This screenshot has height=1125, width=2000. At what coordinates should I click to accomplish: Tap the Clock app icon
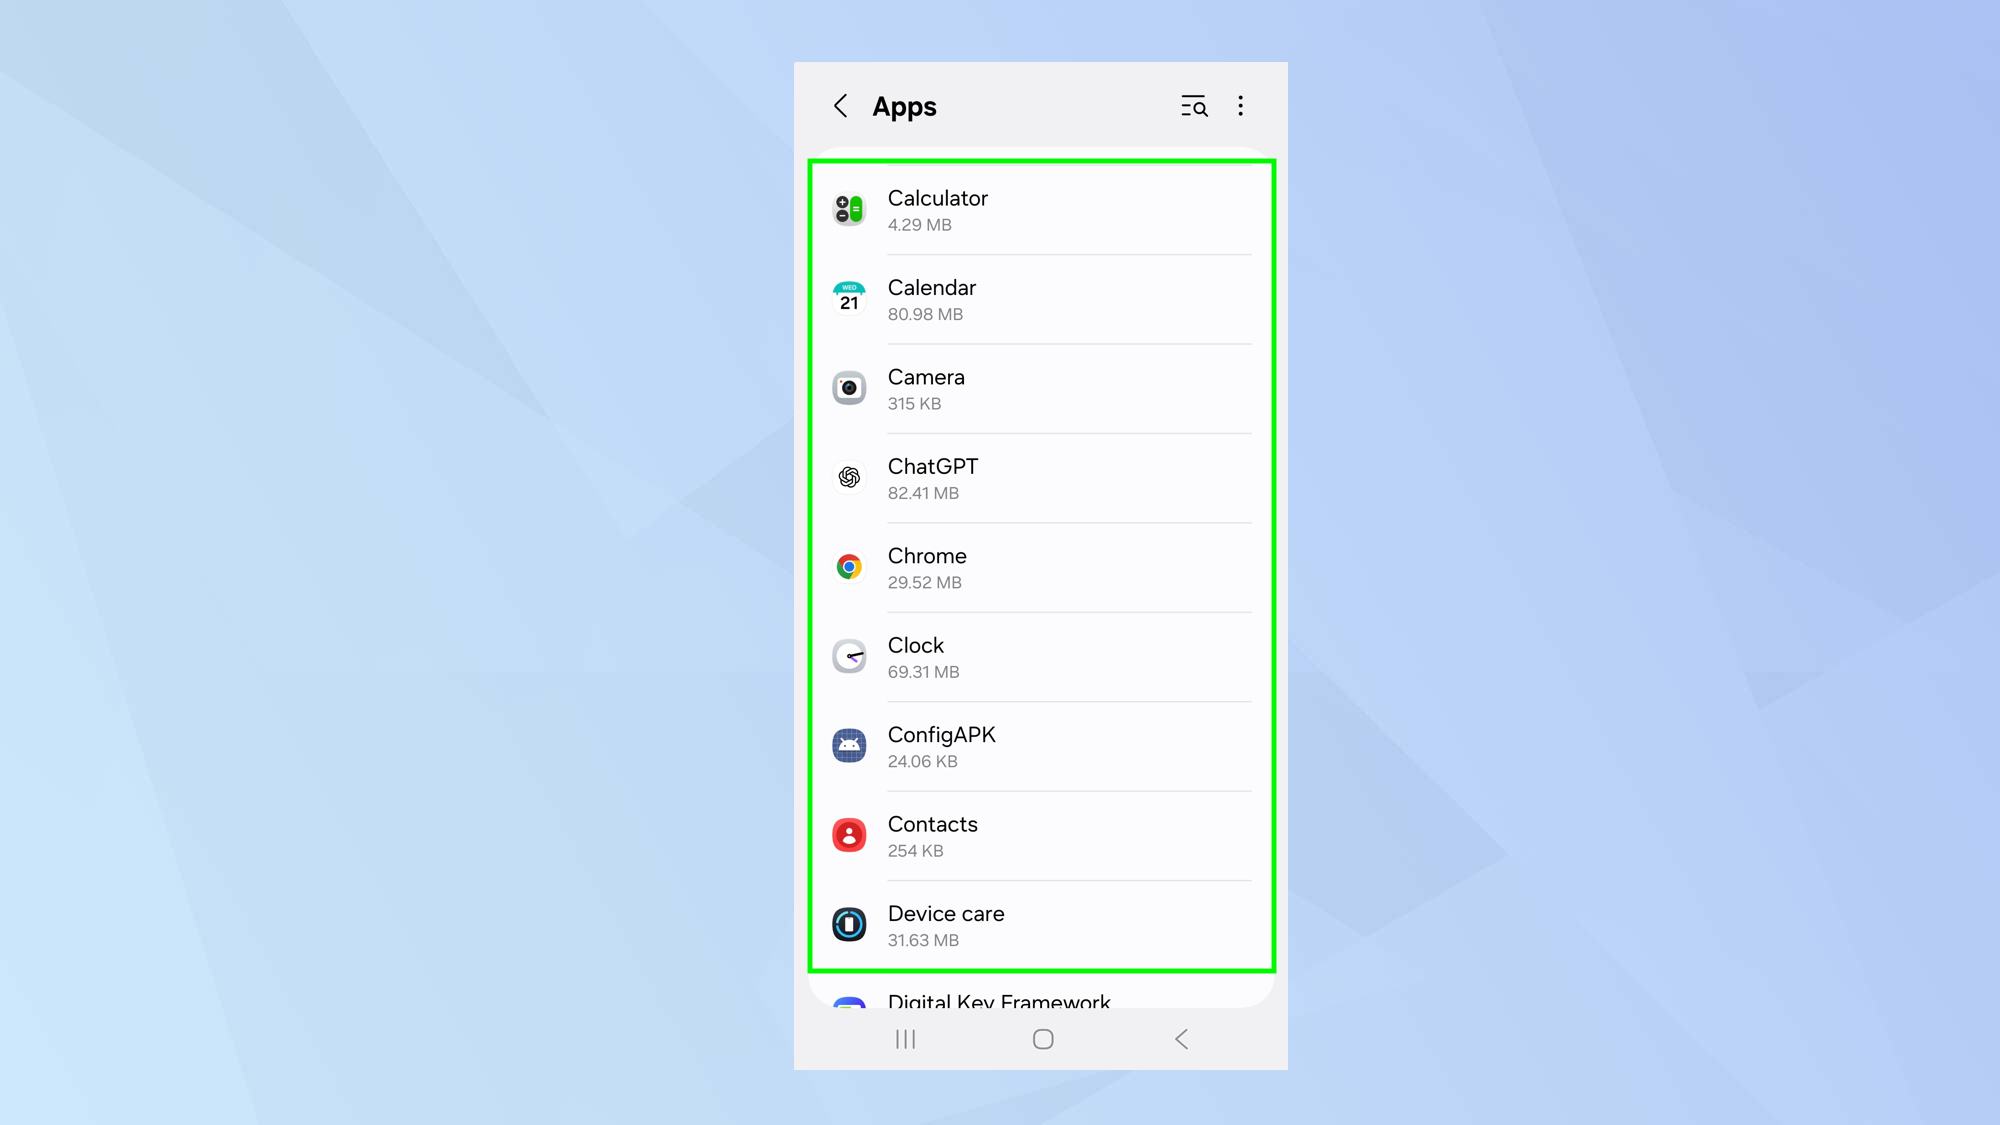click(849, 656)
